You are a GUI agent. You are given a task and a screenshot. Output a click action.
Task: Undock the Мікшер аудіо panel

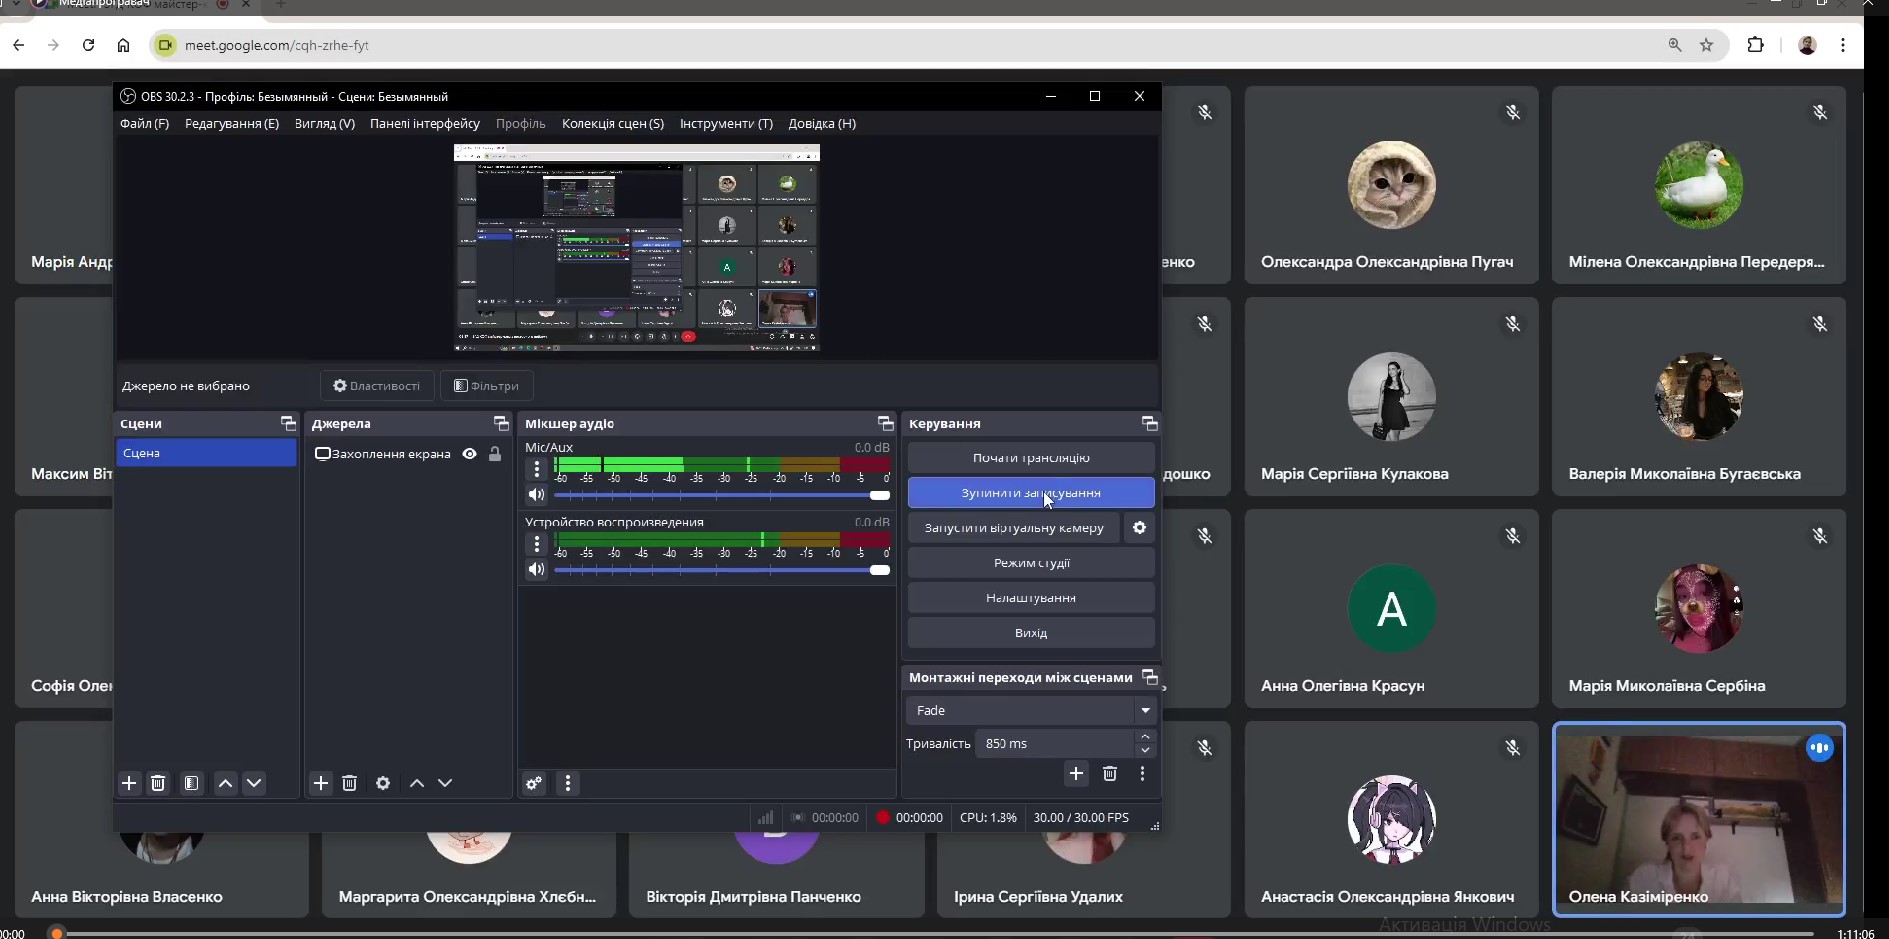[x=885, y=424]
